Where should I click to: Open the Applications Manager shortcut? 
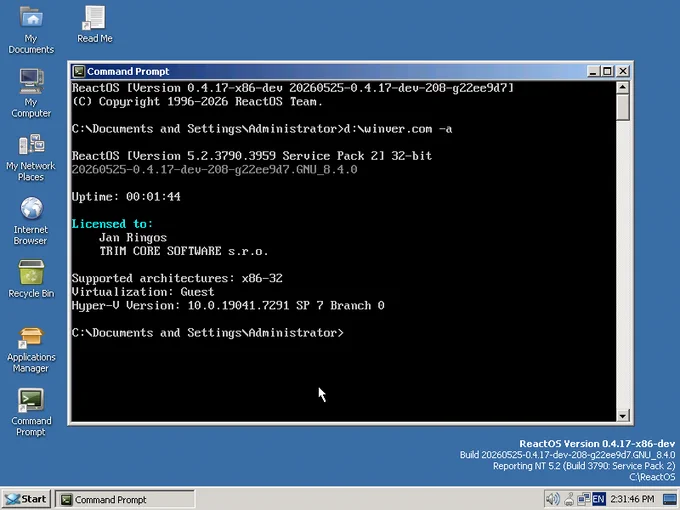31,350
